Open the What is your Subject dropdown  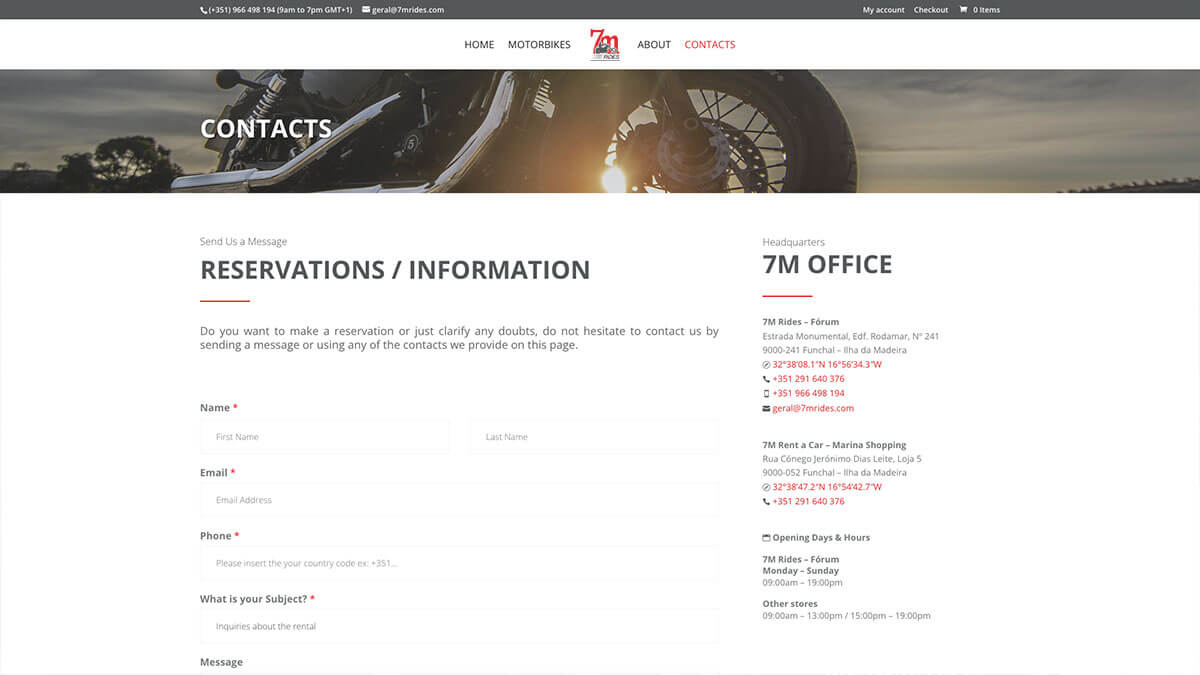tap(459, 627)
